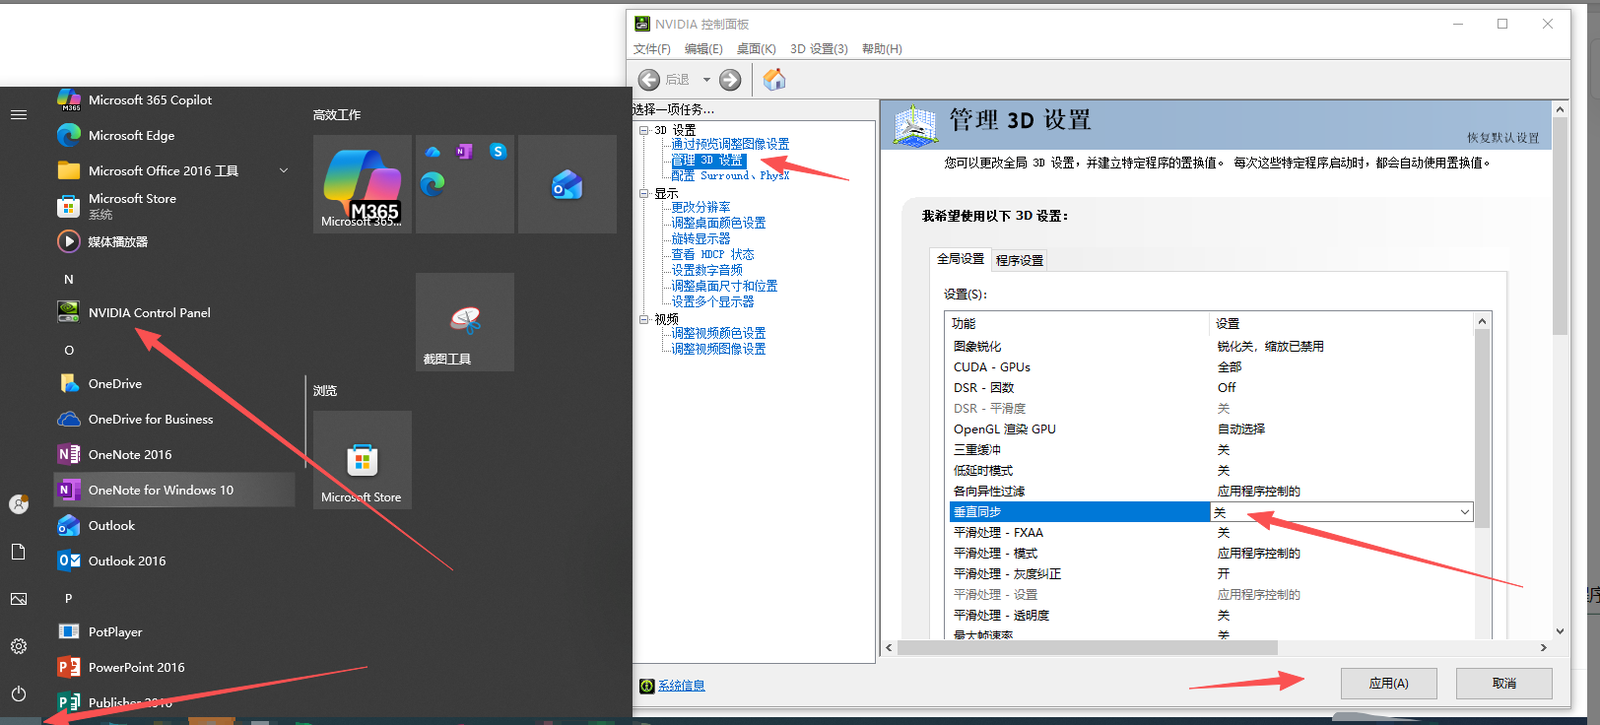Go to NVIDIA control panel home
This screenshot has width=1600, height=725.
pos(774,80)
